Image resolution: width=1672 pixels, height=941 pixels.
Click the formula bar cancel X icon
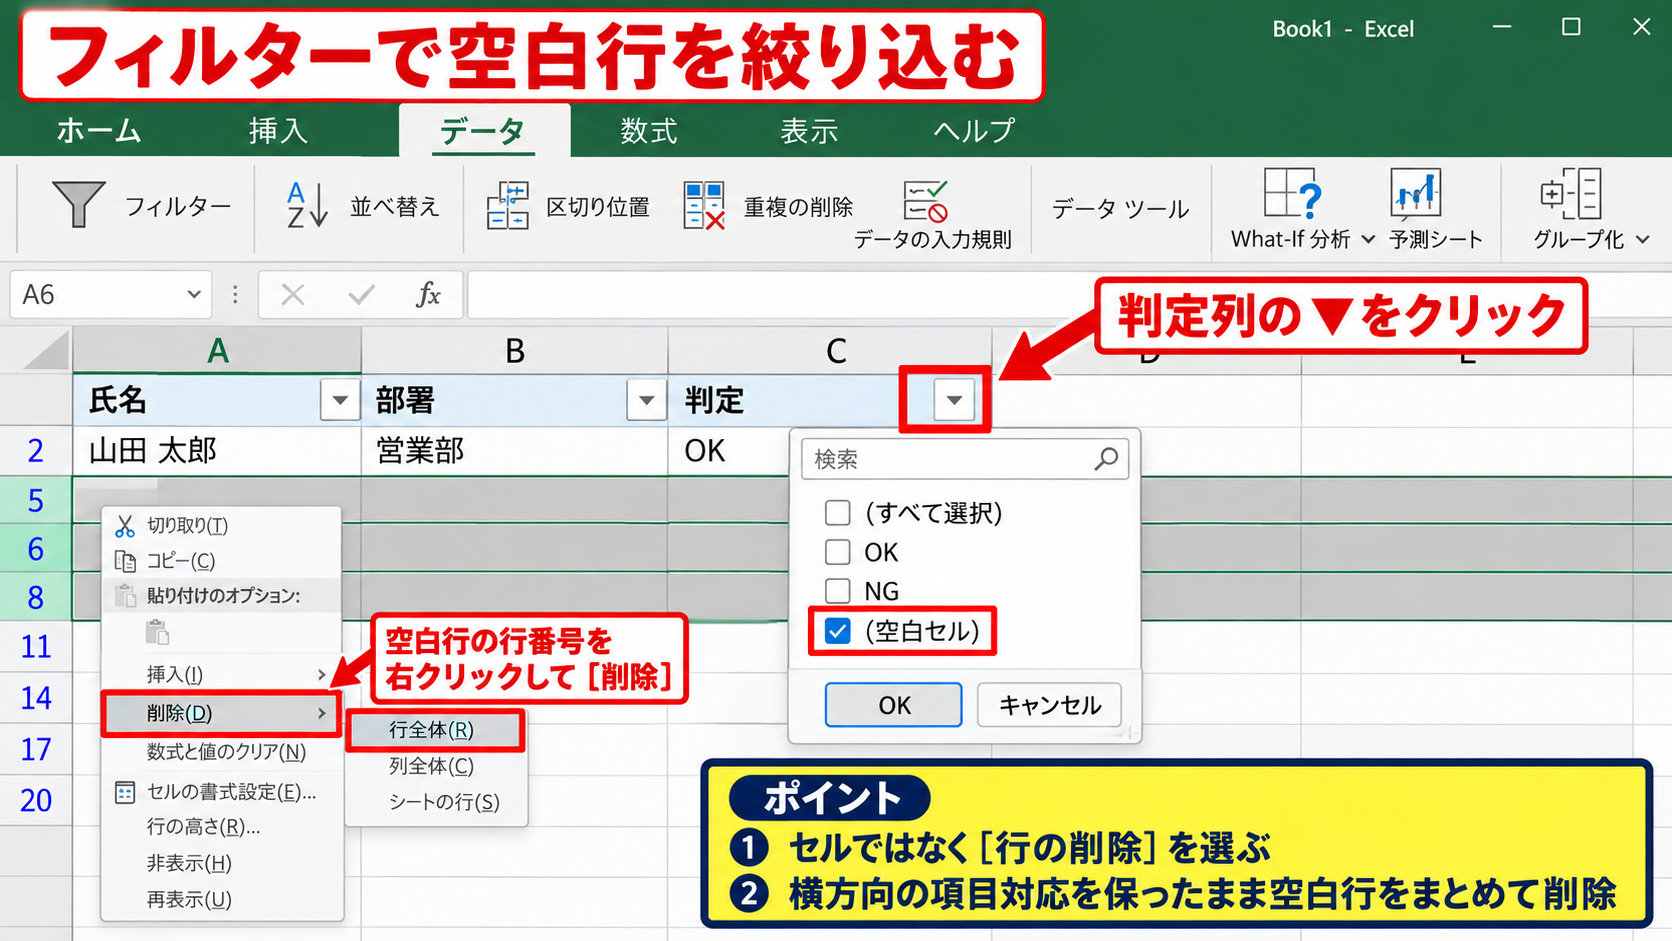click(x=293, y=294)
